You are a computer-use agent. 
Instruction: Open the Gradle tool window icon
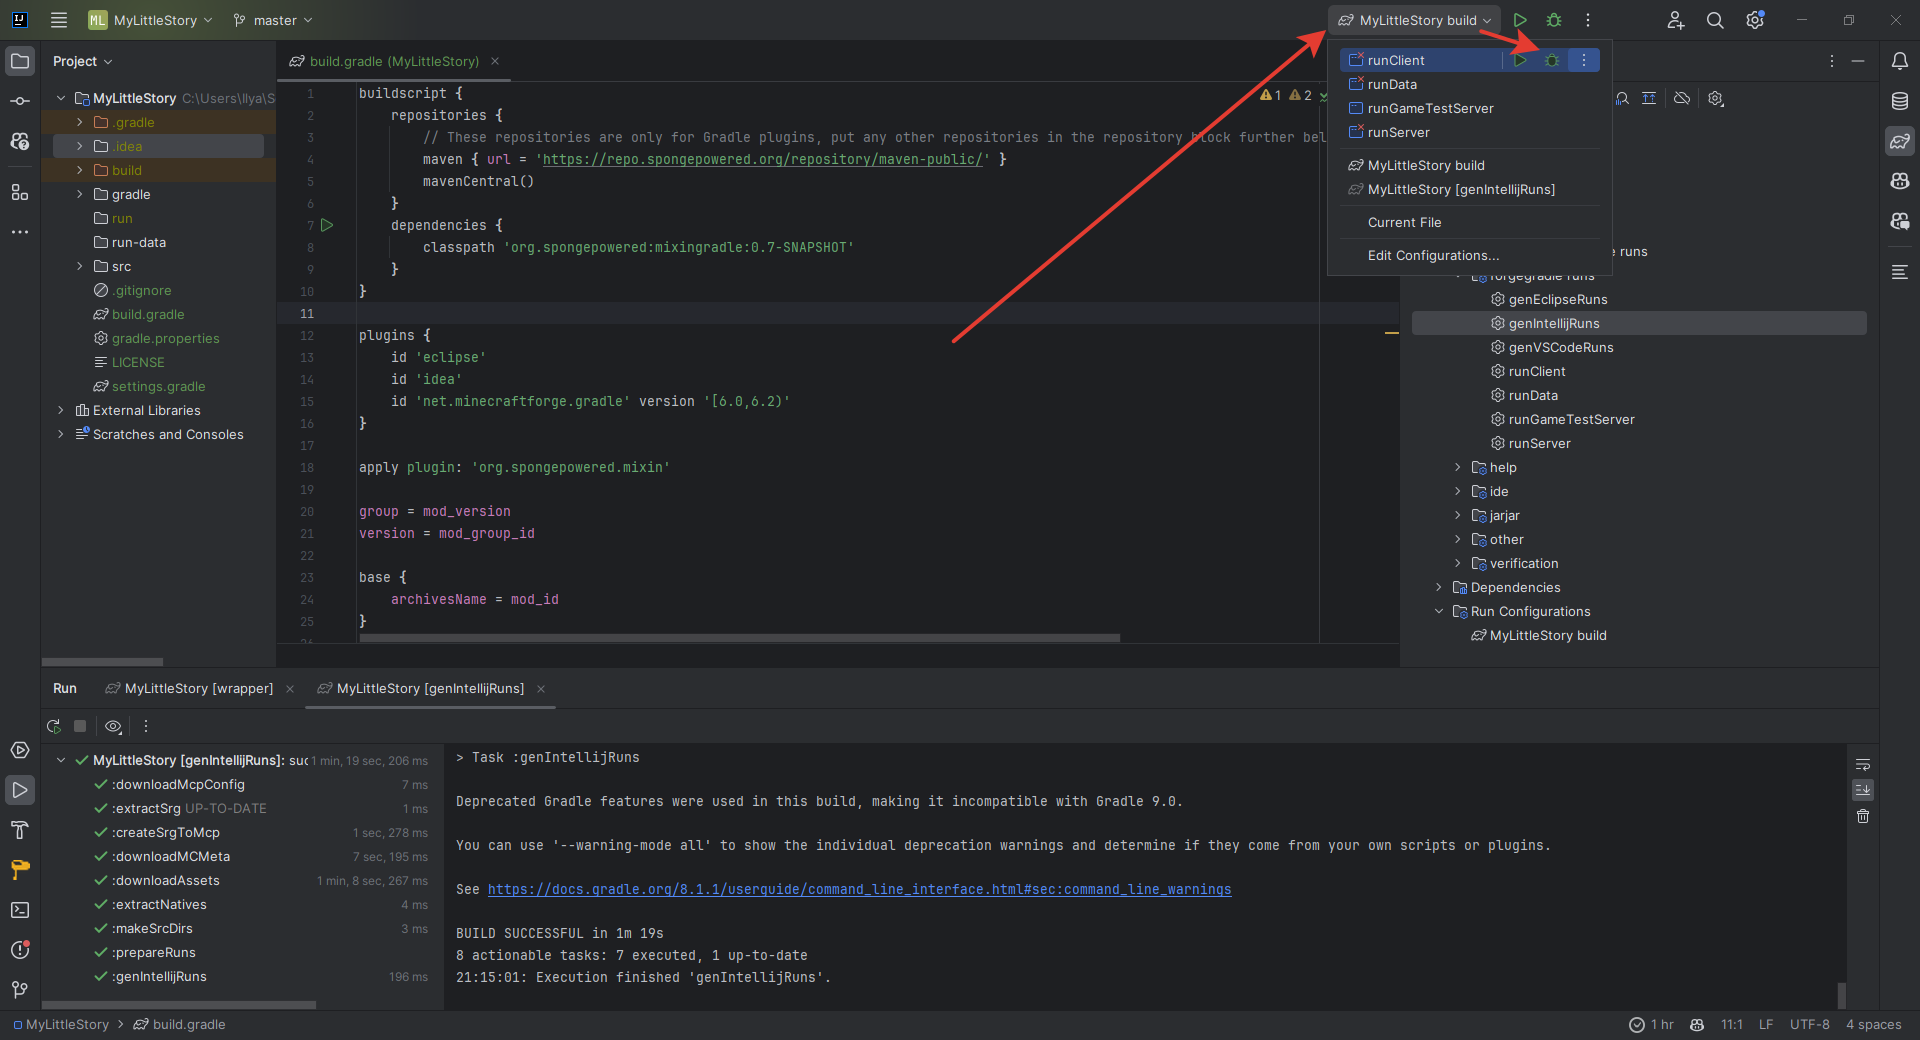pos(1900,141)
